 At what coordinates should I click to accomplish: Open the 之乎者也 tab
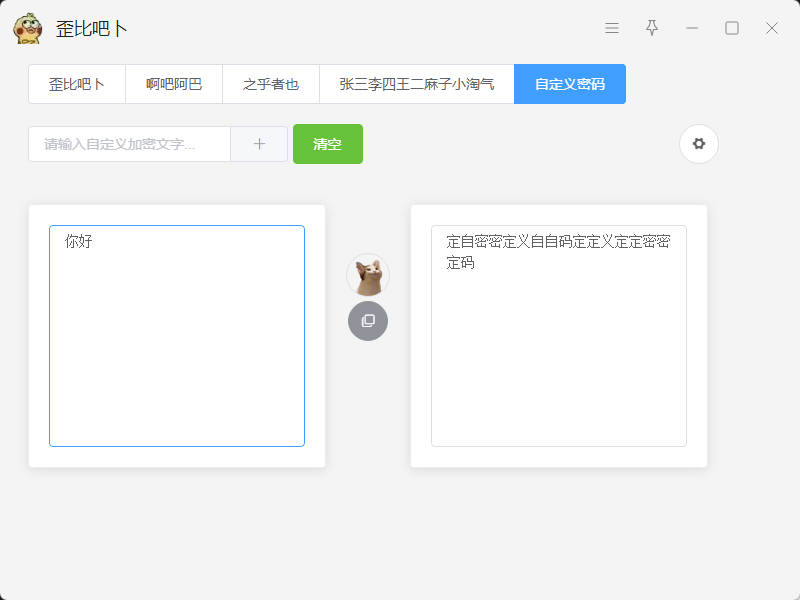[x=271, y=84]
